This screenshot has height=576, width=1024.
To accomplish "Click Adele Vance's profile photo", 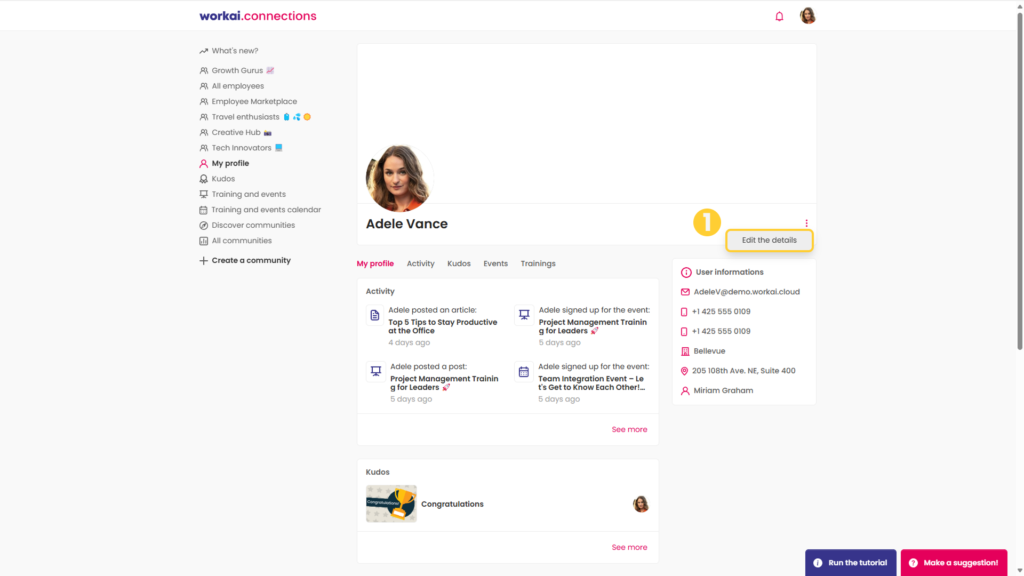I will (398, 178).
